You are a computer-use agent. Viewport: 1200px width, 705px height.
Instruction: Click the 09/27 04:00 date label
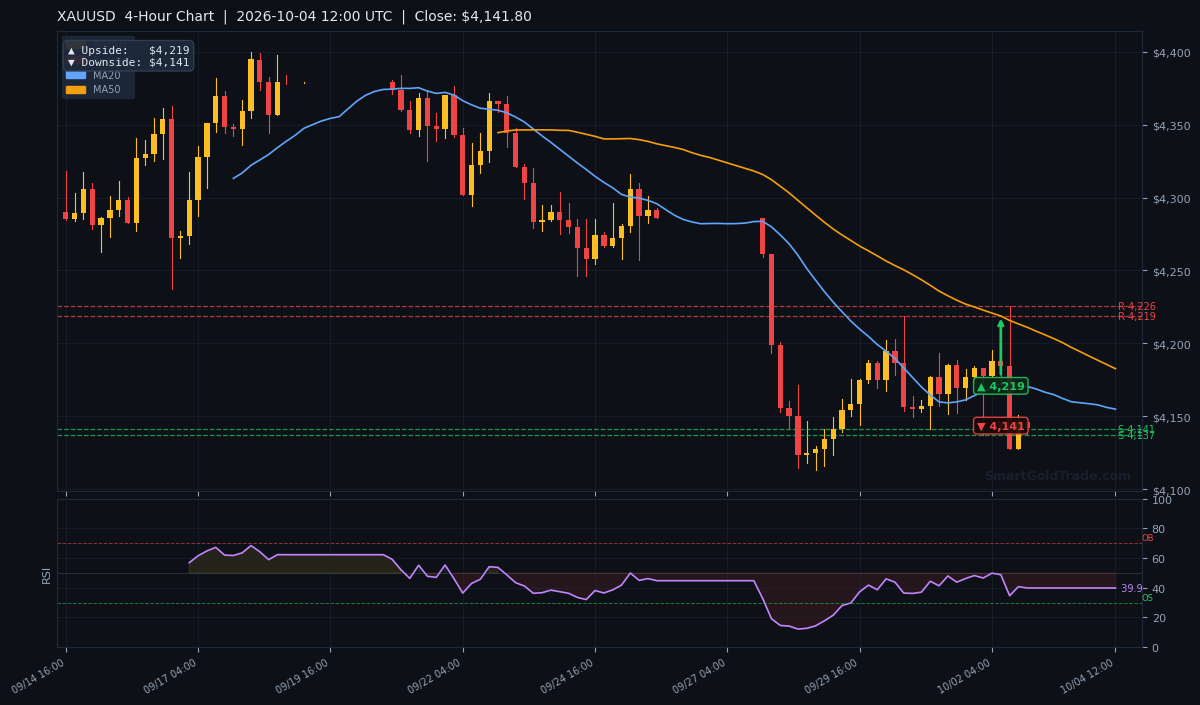coord(699,675)
